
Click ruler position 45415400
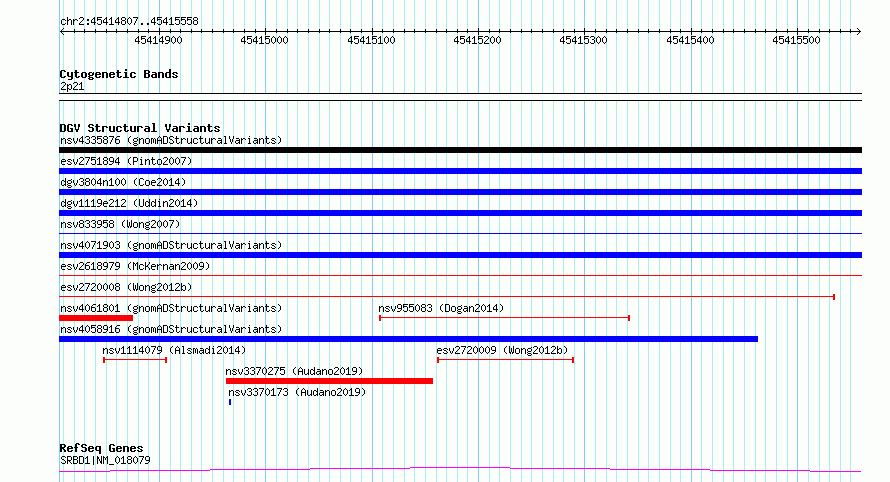coord(690,40)
